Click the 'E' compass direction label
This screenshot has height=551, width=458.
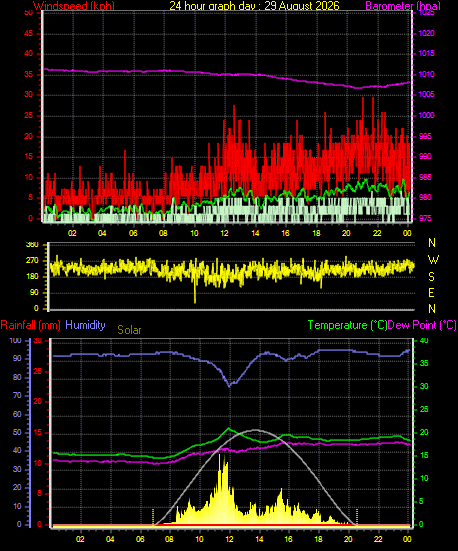tap(431, 292)
